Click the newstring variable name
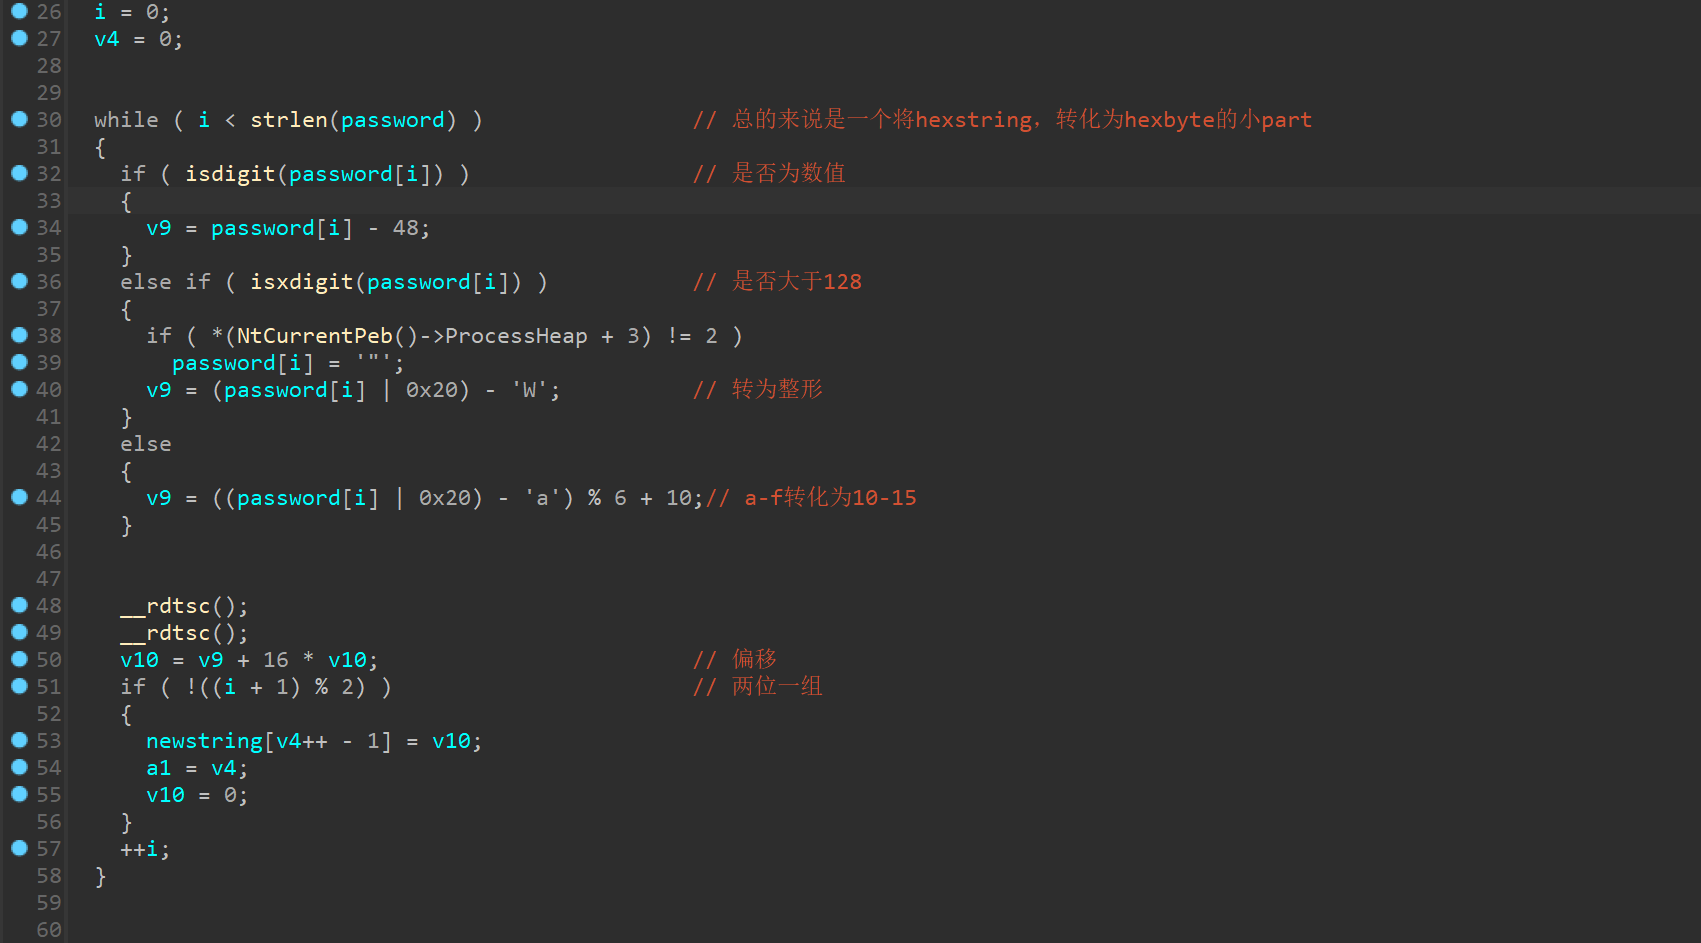1701x943 pixels. (204, 741)
